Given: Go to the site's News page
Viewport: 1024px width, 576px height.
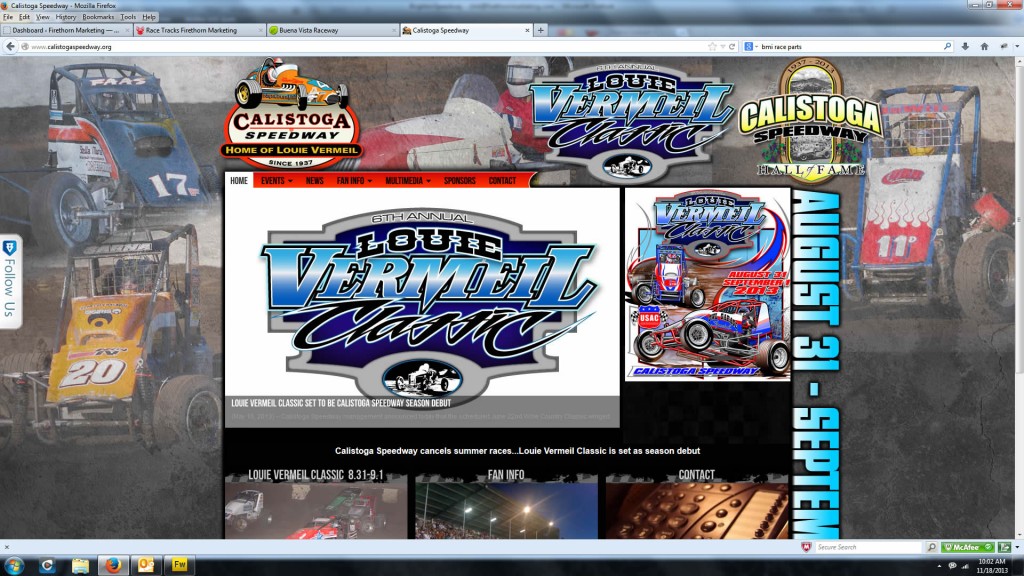Looking at the screenshot, I should pos(314,181).
